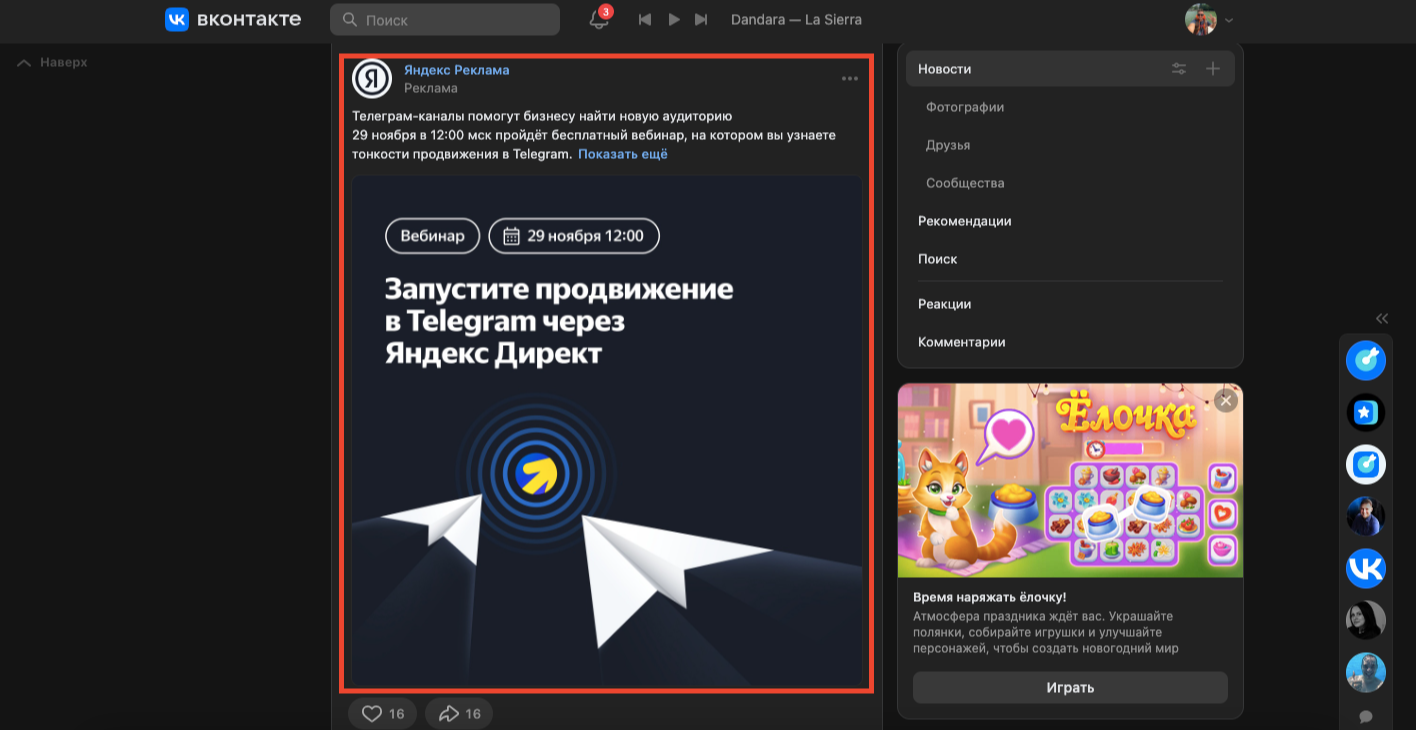Click the Играть button
Image resolution: width=1416 pixels, height=731 pixels.
pyautogui.click(x=1070, y=688)
